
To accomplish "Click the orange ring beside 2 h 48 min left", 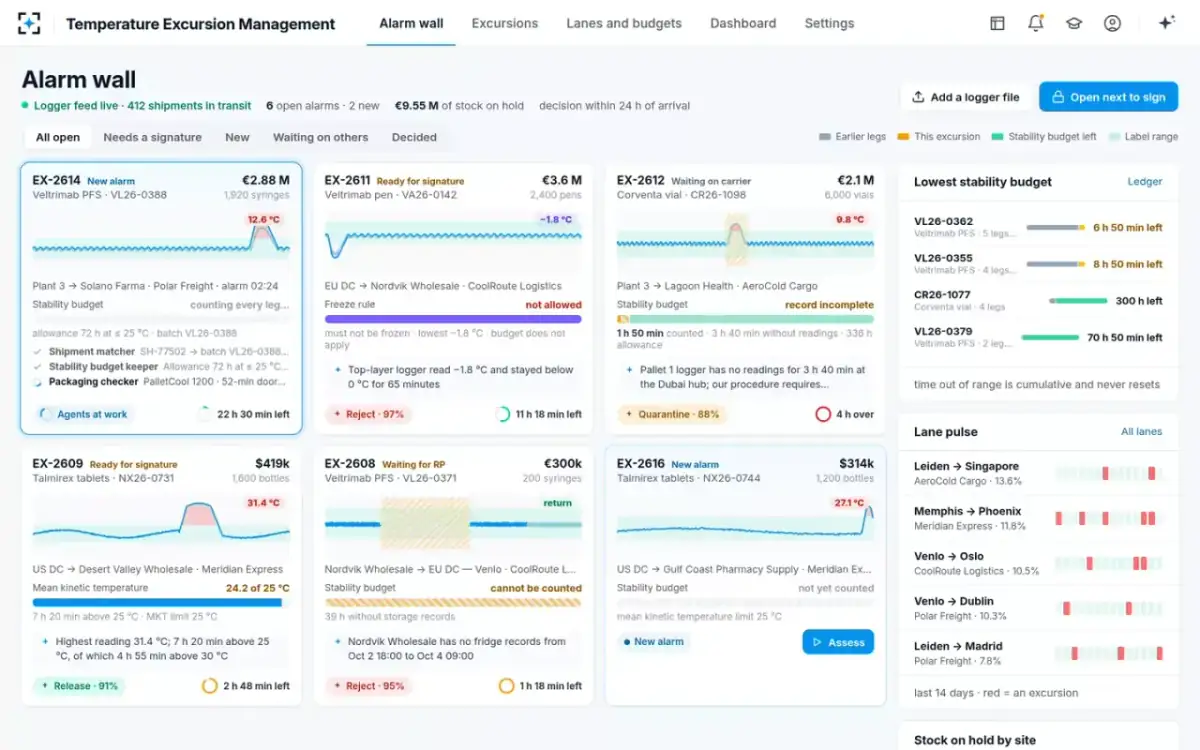I will pos(210,686).
